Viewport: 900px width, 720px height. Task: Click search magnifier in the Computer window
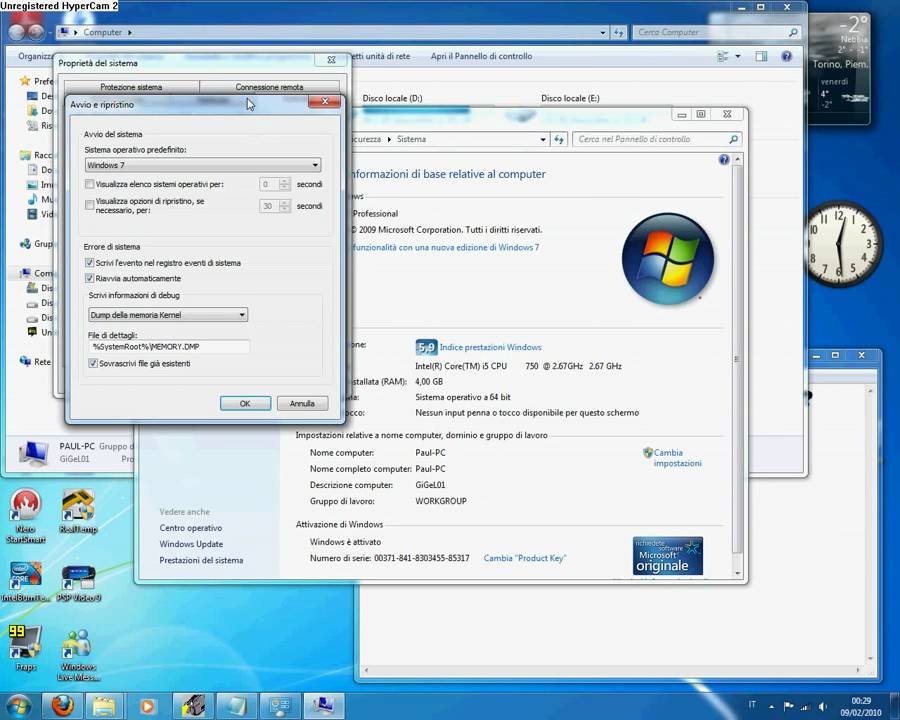pos(793,32)
